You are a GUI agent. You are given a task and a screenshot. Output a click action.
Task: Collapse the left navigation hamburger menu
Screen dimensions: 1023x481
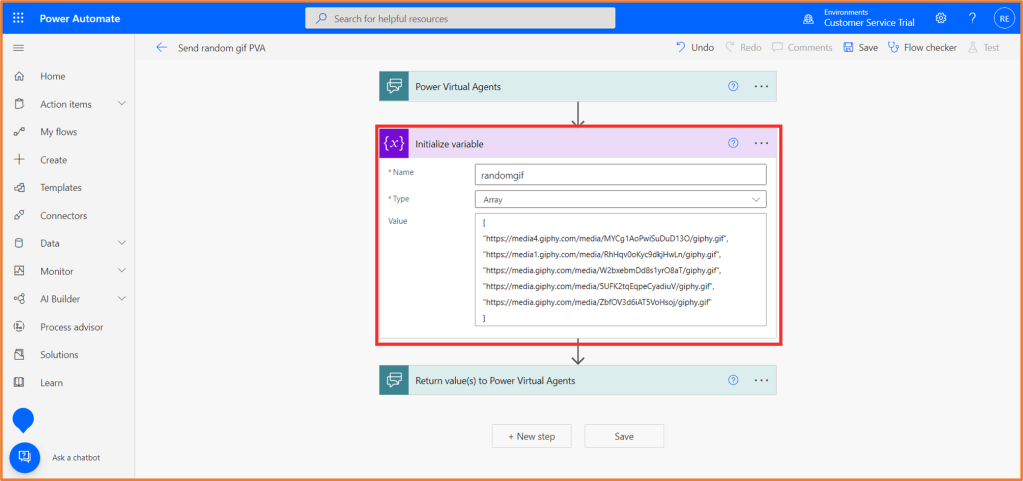[x=18, y=48]
